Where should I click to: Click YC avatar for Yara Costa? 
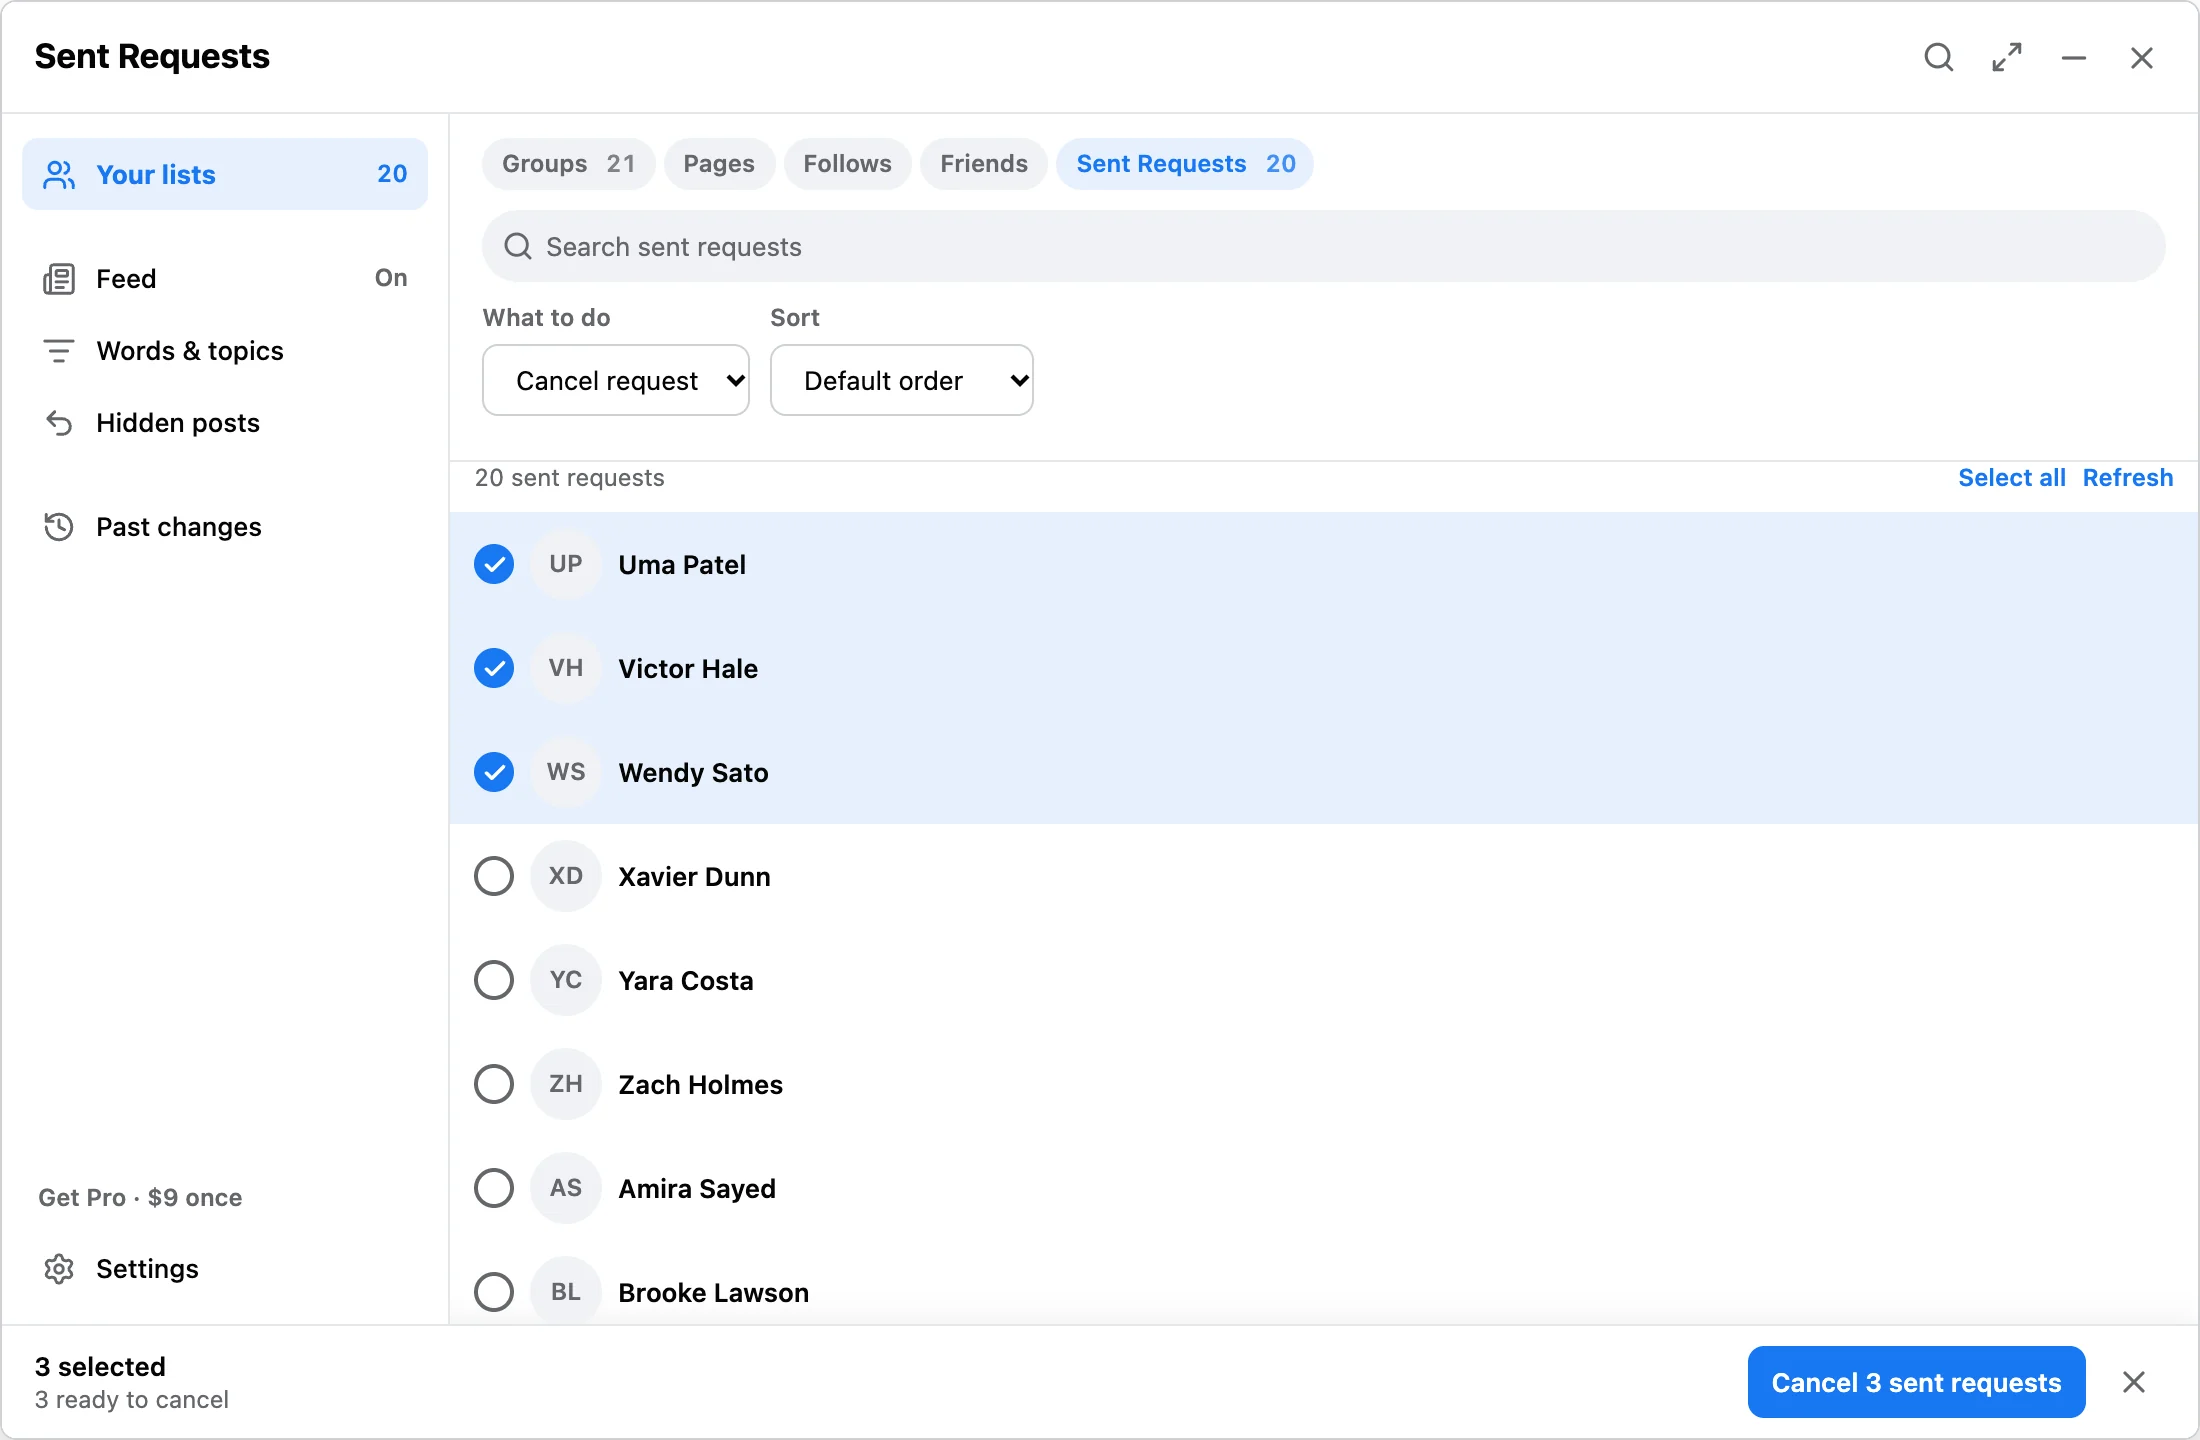tap(566, 981)
